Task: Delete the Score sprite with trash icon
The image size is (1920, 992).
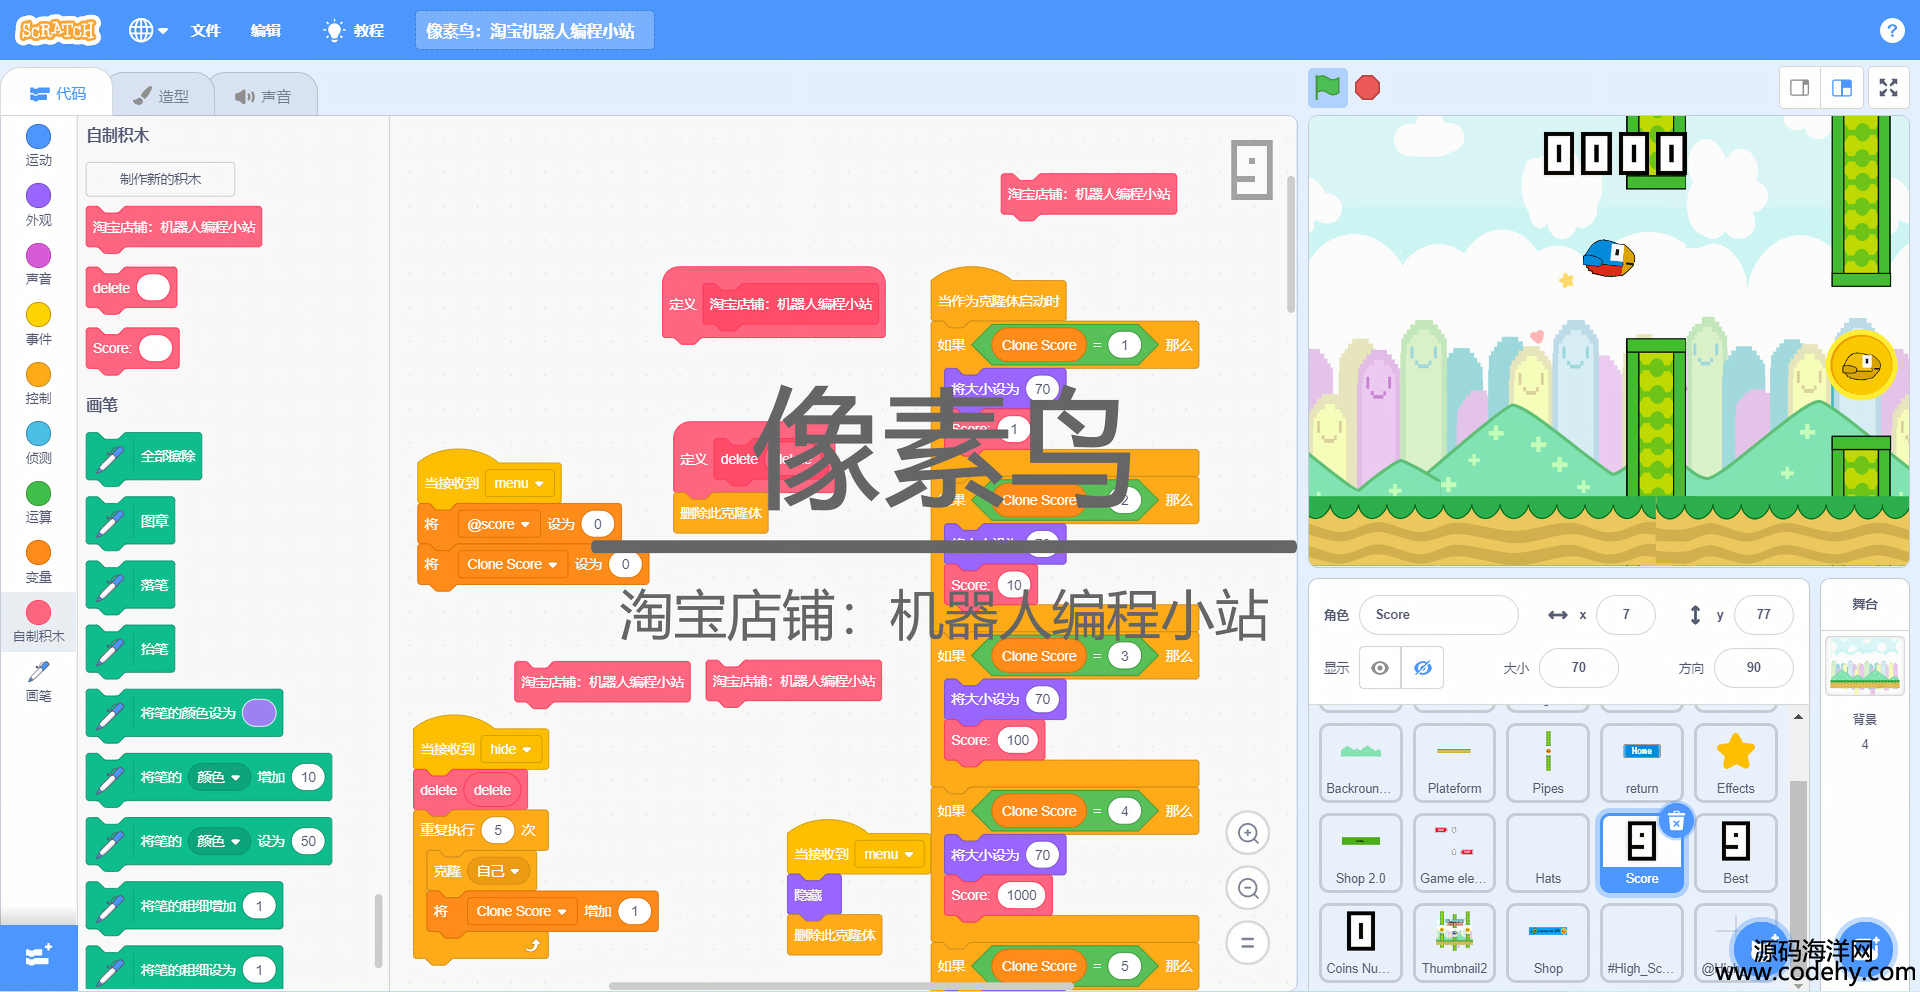Action: (1677, 822)
